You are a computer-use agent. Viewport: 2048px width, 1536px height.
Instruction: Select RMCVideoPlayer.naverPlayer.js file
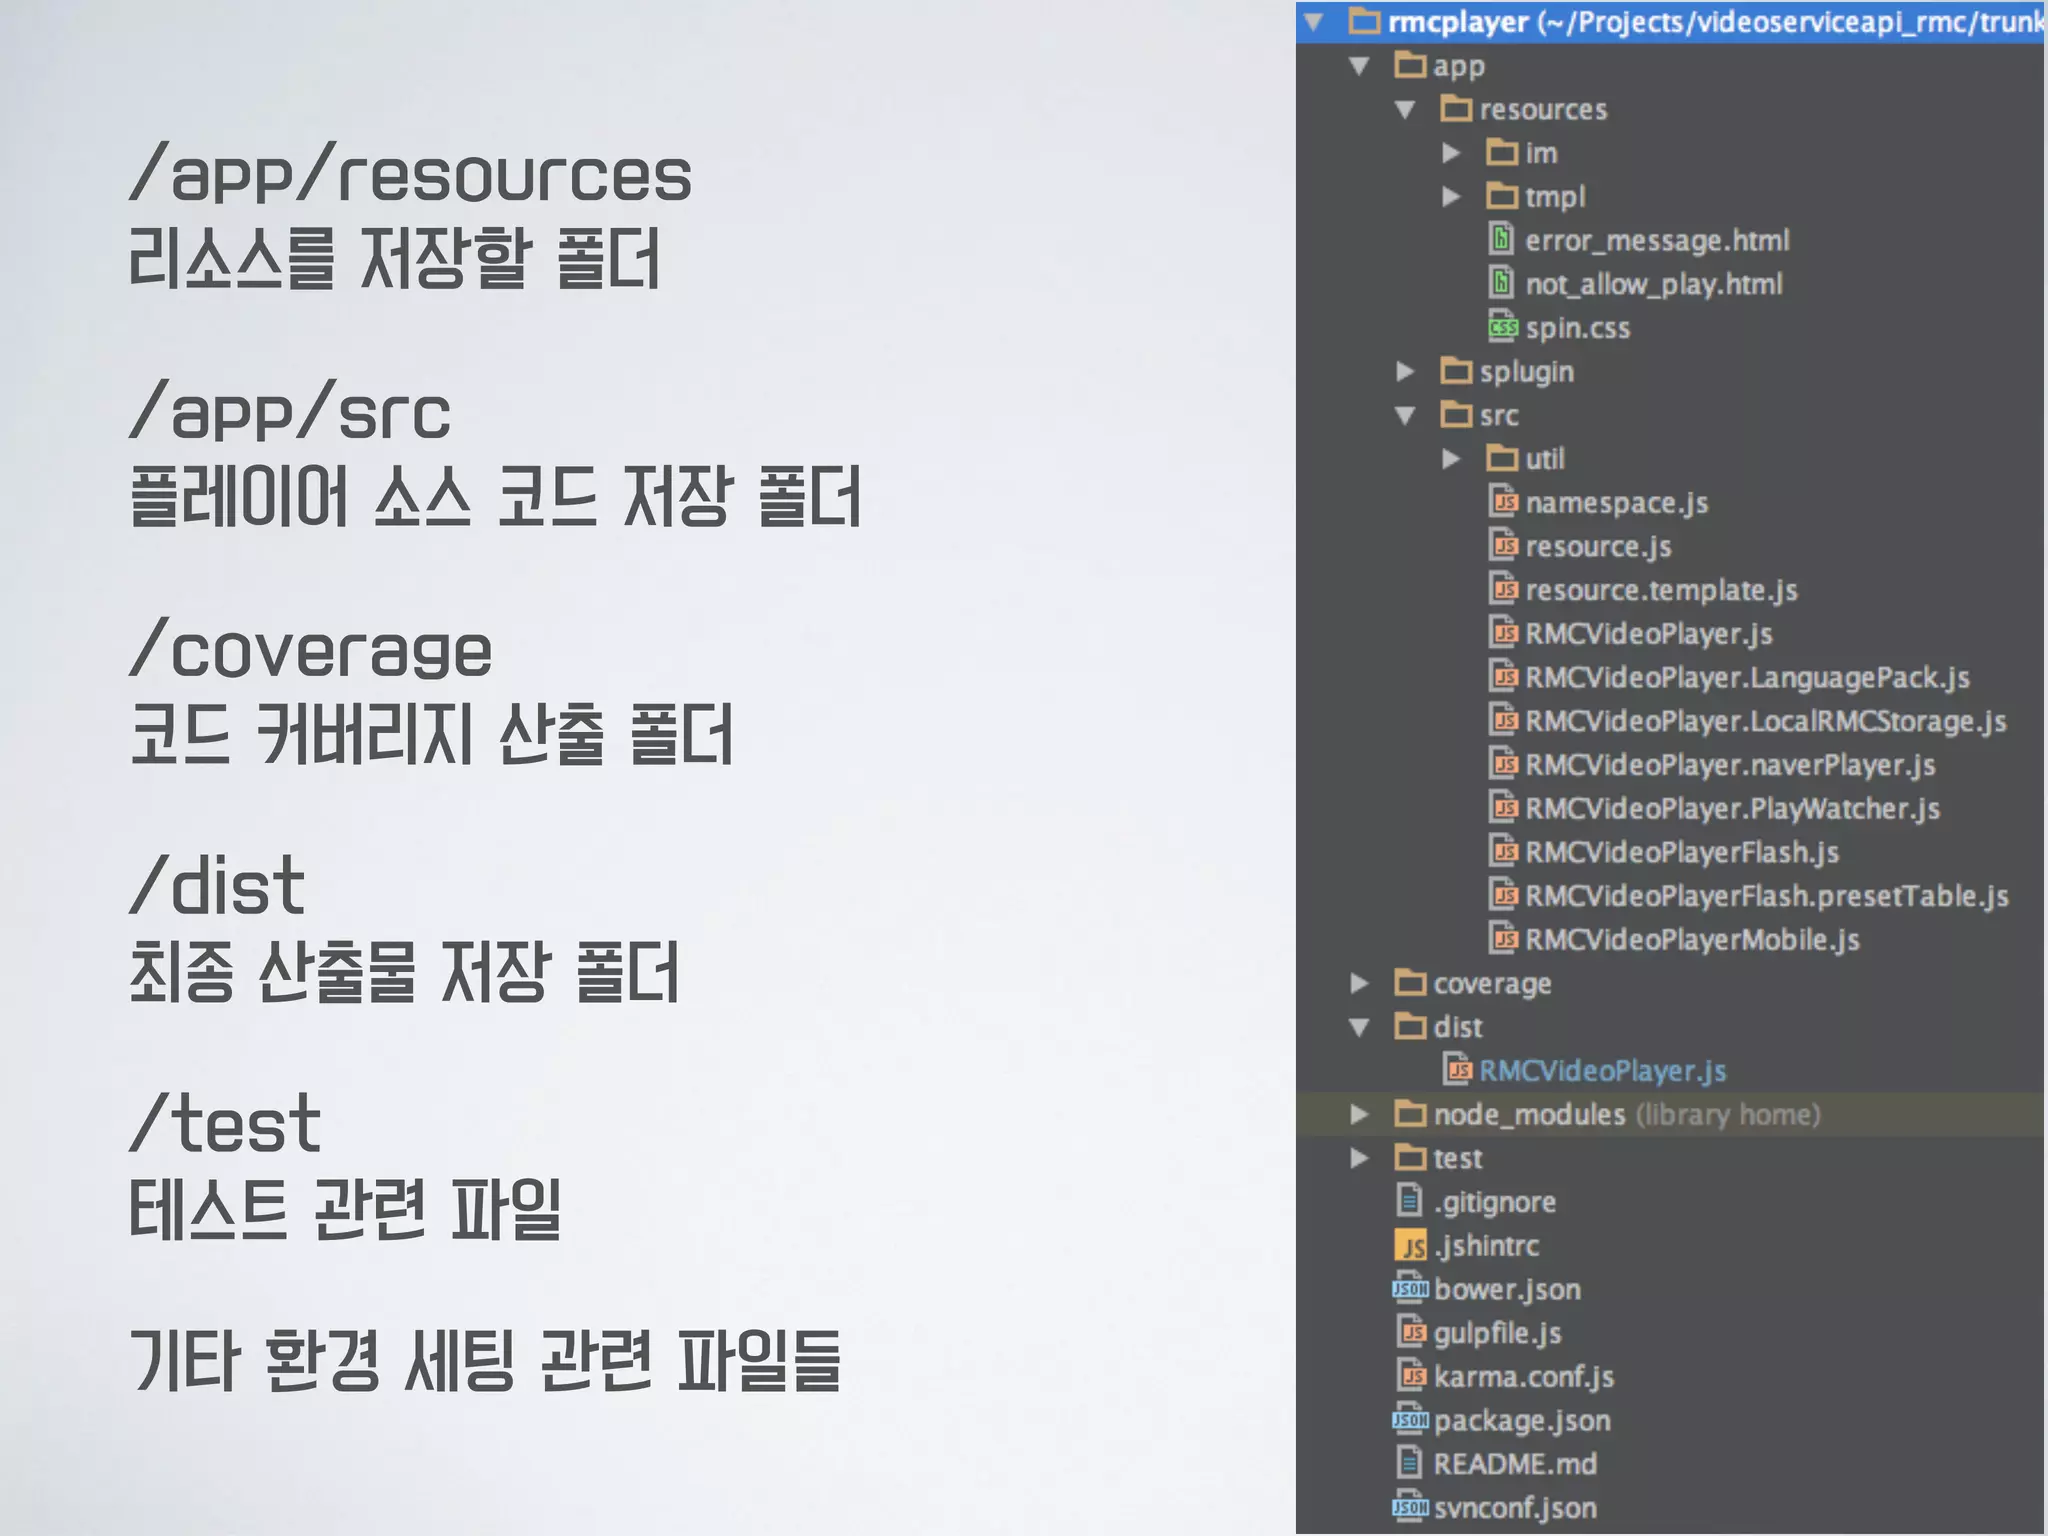pos(1730,765)
